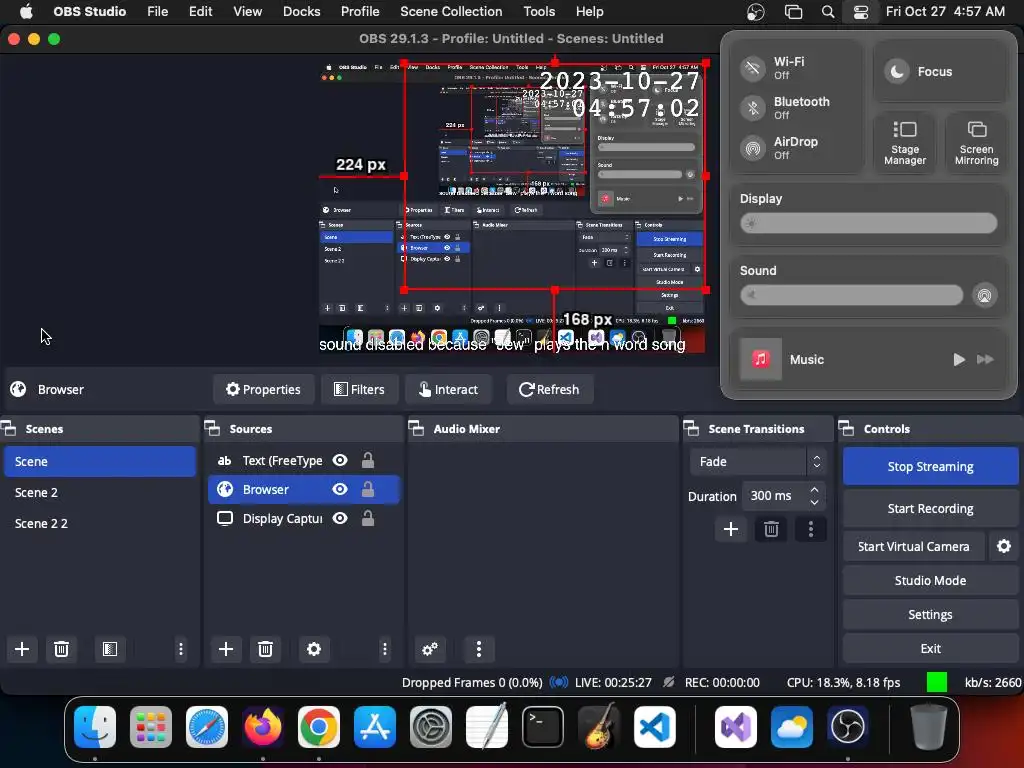Refresh the Browser source
The height and width of the screenshot is (768, 1024).
(x=549, y=389)
